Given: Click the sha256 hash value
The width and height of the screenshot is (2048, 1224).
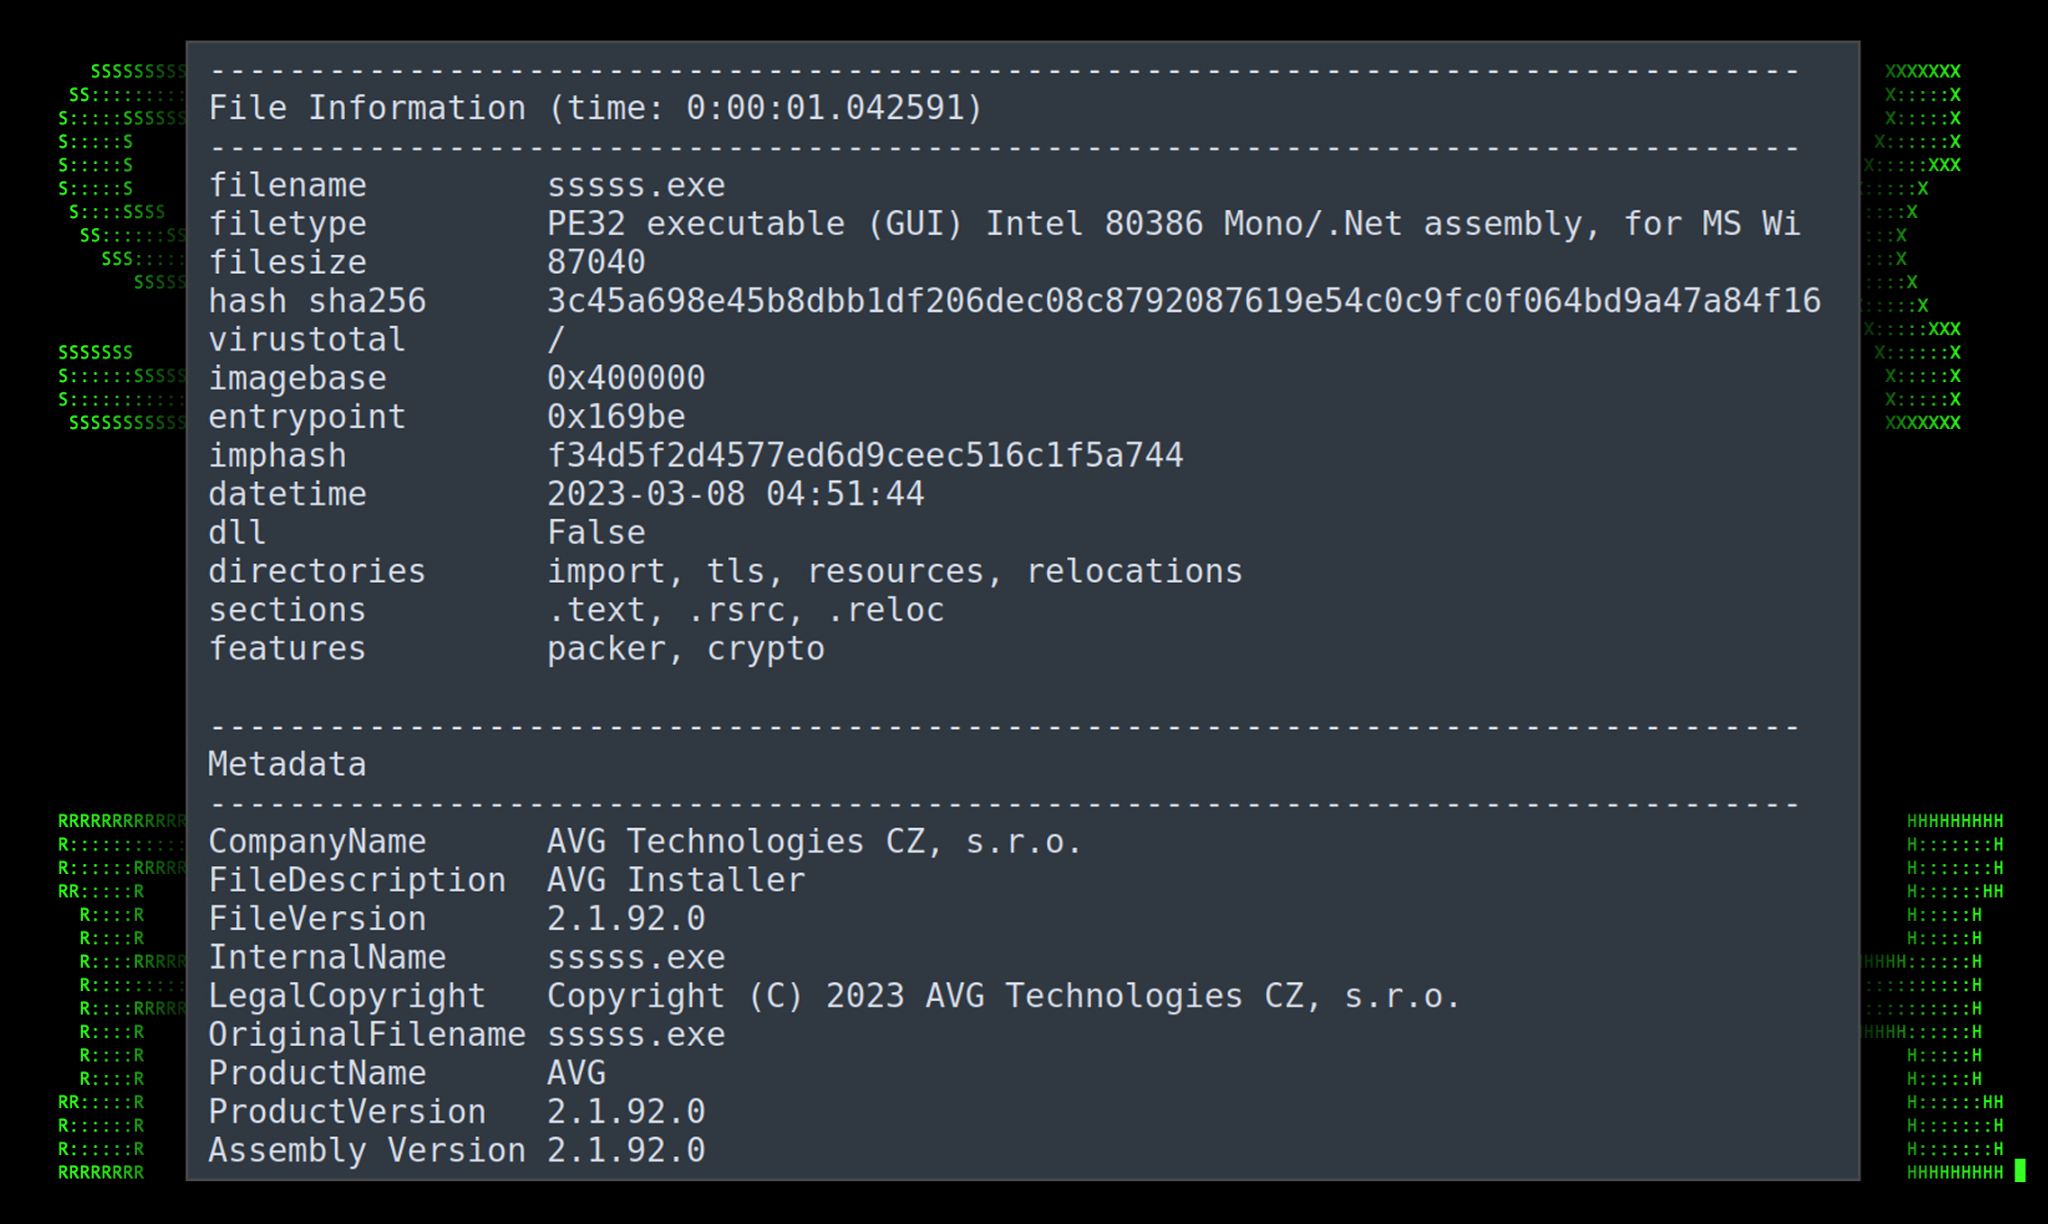Looking at the screenshot, I should [1183, 301].
